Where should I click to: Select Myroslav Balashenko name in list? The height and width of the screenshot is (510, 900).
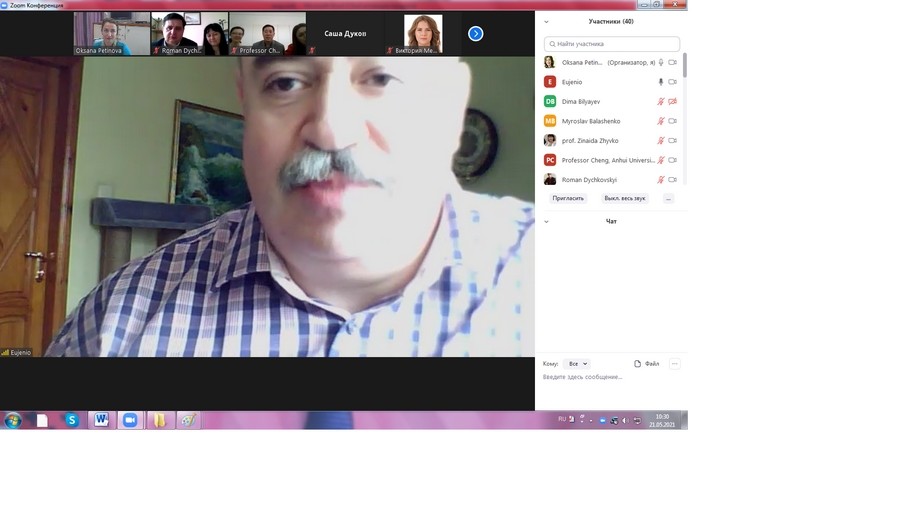pyautogui.click(x=591, y=121)
